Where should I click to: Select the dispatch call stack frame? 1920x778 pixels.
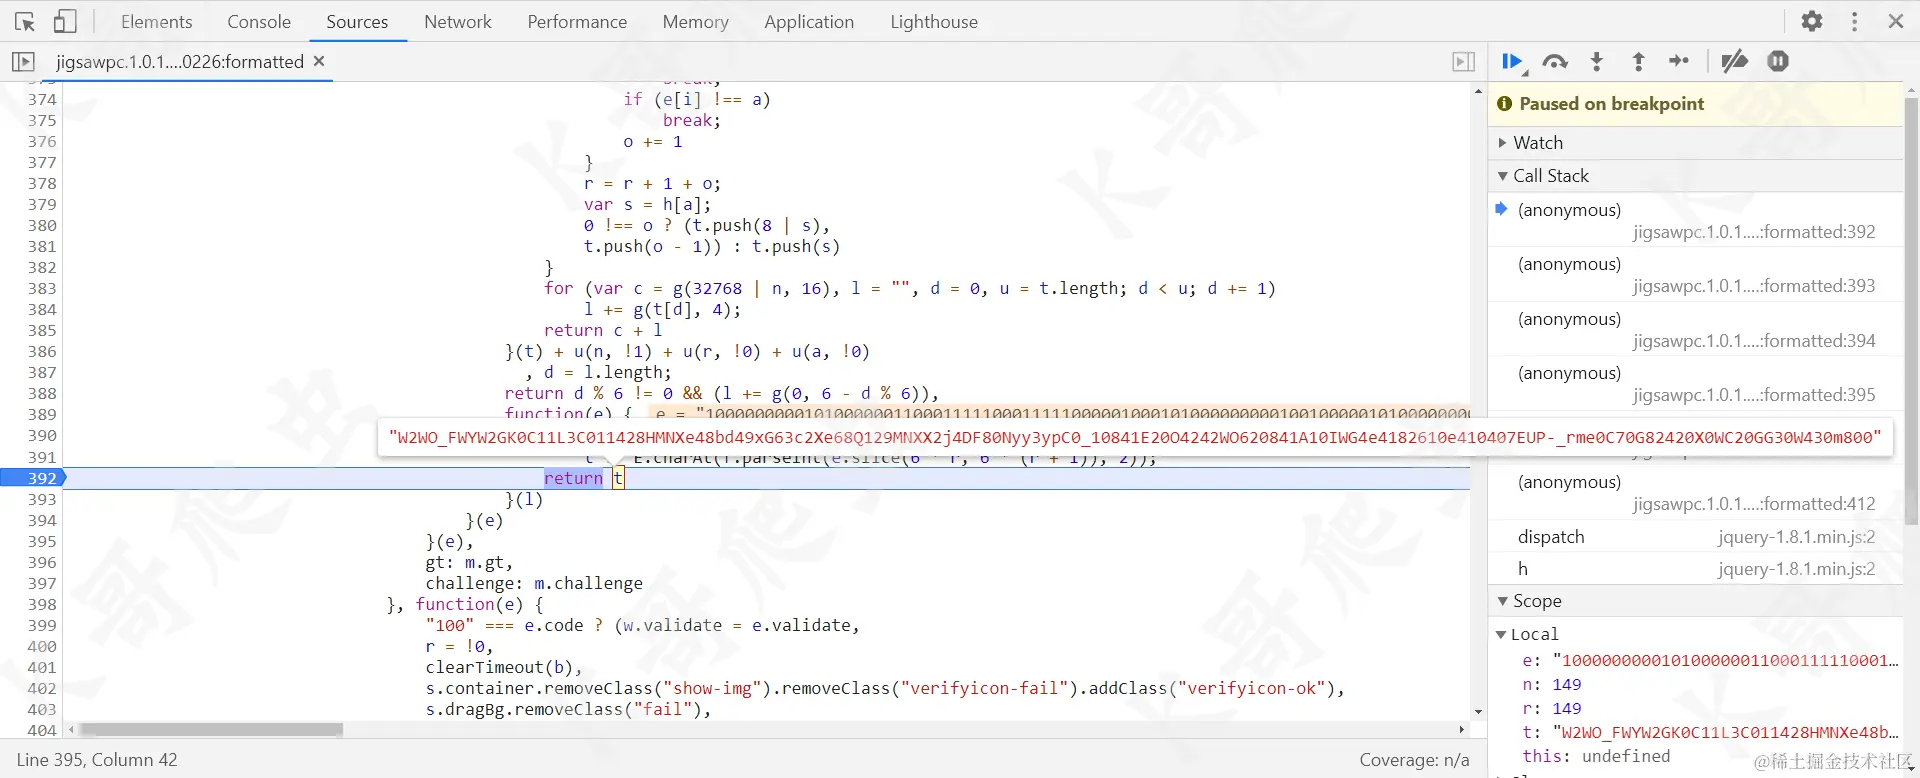[1695, 537]
